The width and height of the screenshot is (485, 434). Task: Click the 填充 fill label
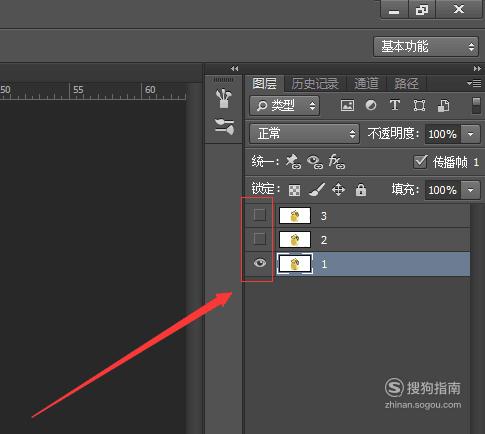coord(405,190)
